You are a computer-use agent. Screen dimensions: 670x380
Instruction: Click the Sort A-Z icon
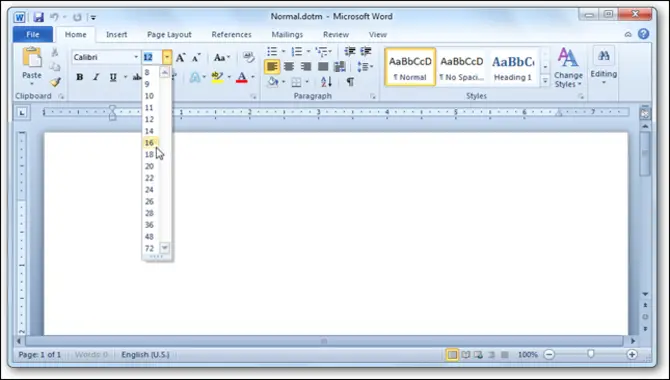click(x=326, y=81)
